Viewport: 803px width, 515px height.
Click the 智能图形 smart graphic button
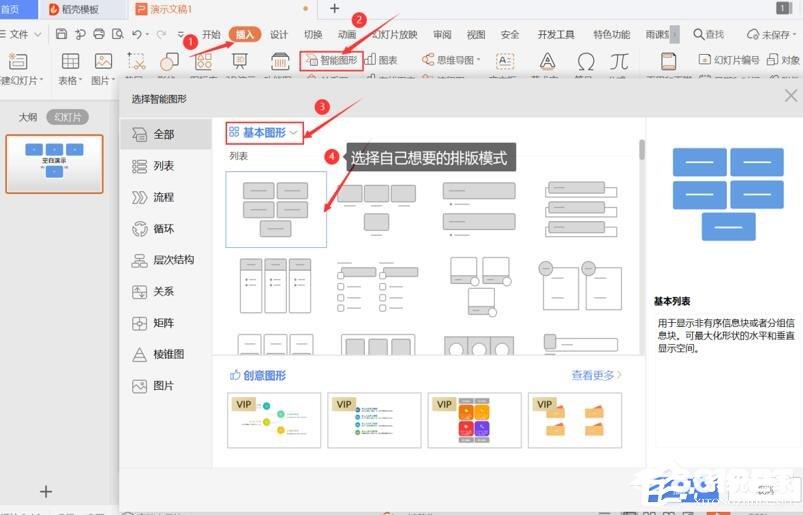point(331,60)
